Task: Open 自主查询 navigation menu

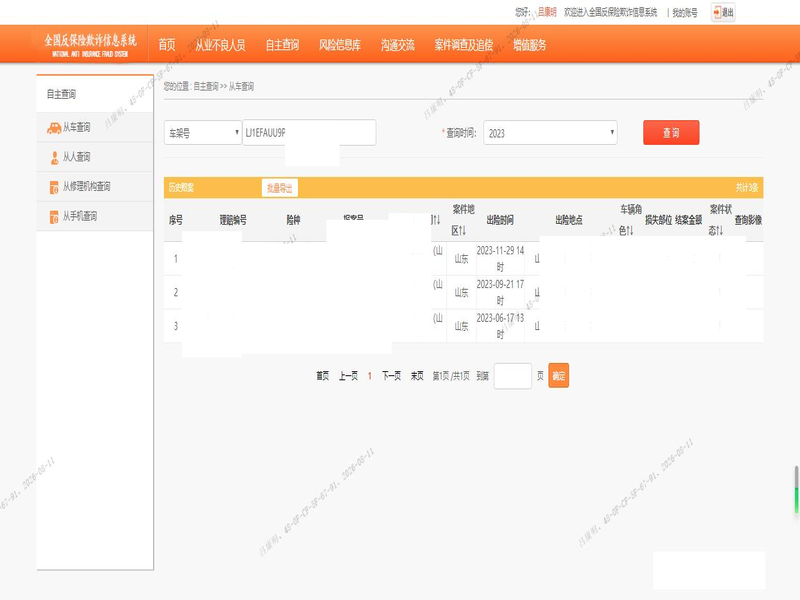Action: point(282,45)
